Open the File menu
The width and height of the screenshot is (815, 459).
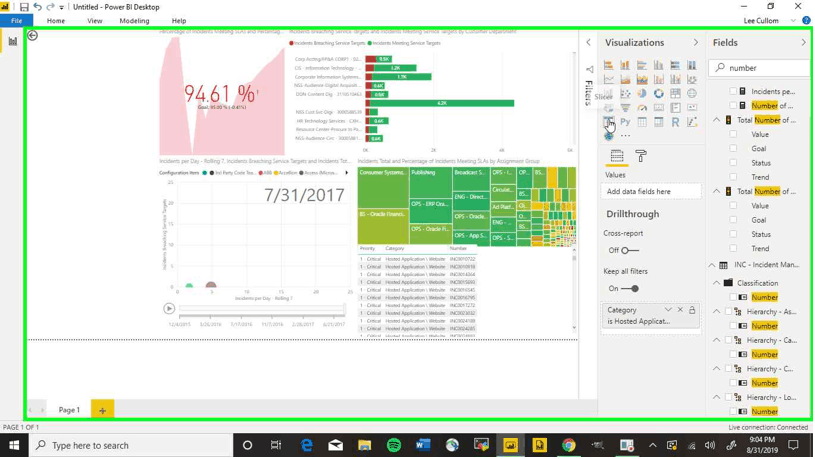pos(16,21)
